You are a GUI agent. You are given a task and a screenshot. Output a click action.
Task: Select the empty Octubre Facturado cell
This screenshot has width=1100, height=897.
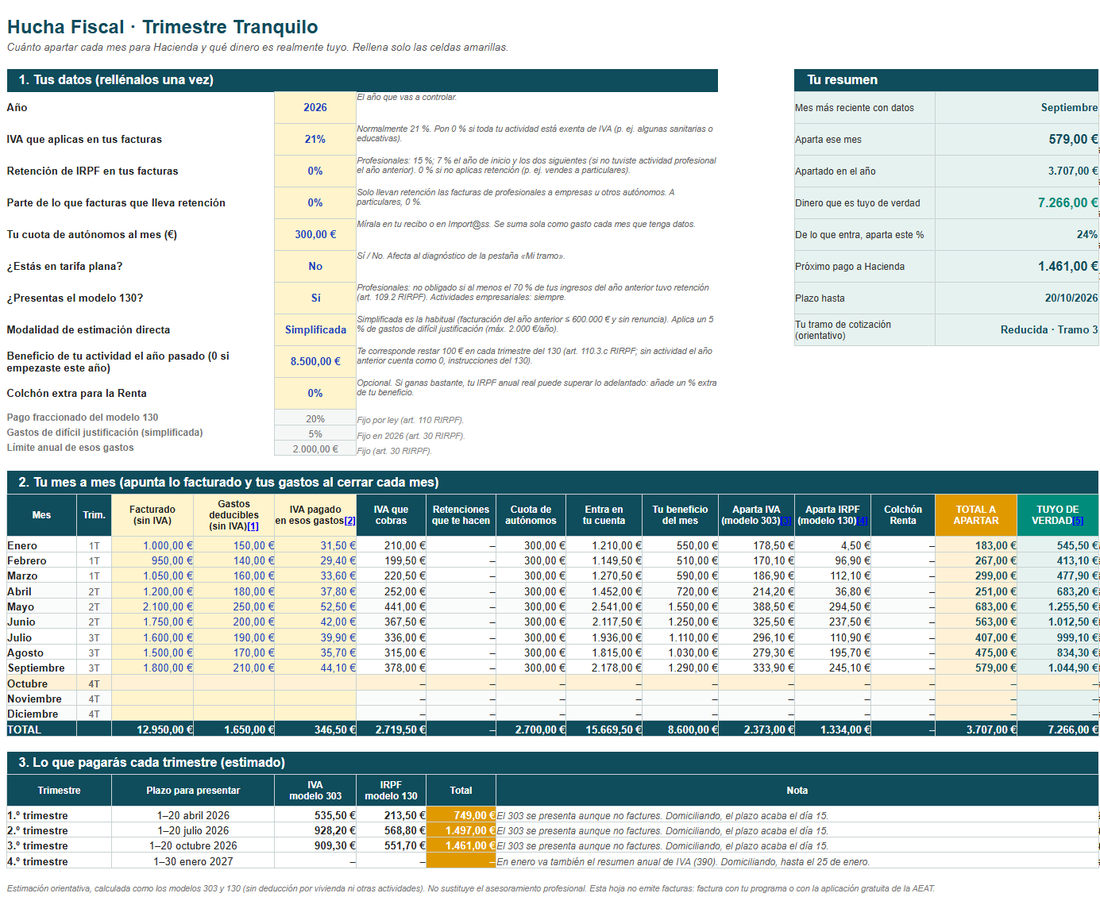[x=152, y=683]
